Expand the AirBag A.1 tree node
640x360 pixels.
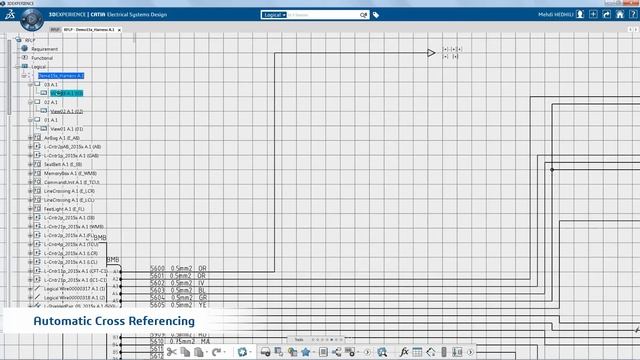coord(30,138)
